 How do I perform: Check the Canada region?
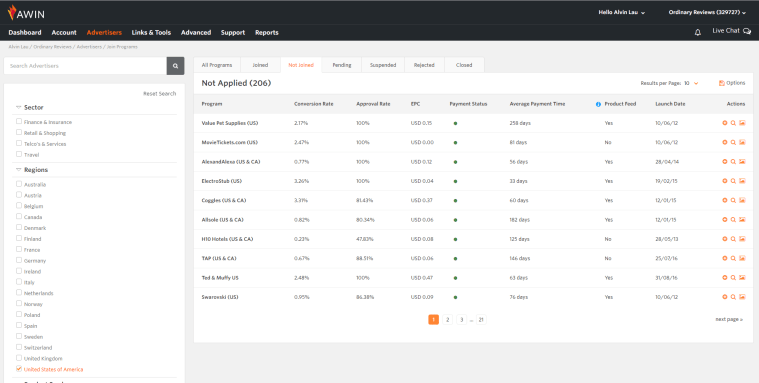pyautogui.click(x=19, y=216)
